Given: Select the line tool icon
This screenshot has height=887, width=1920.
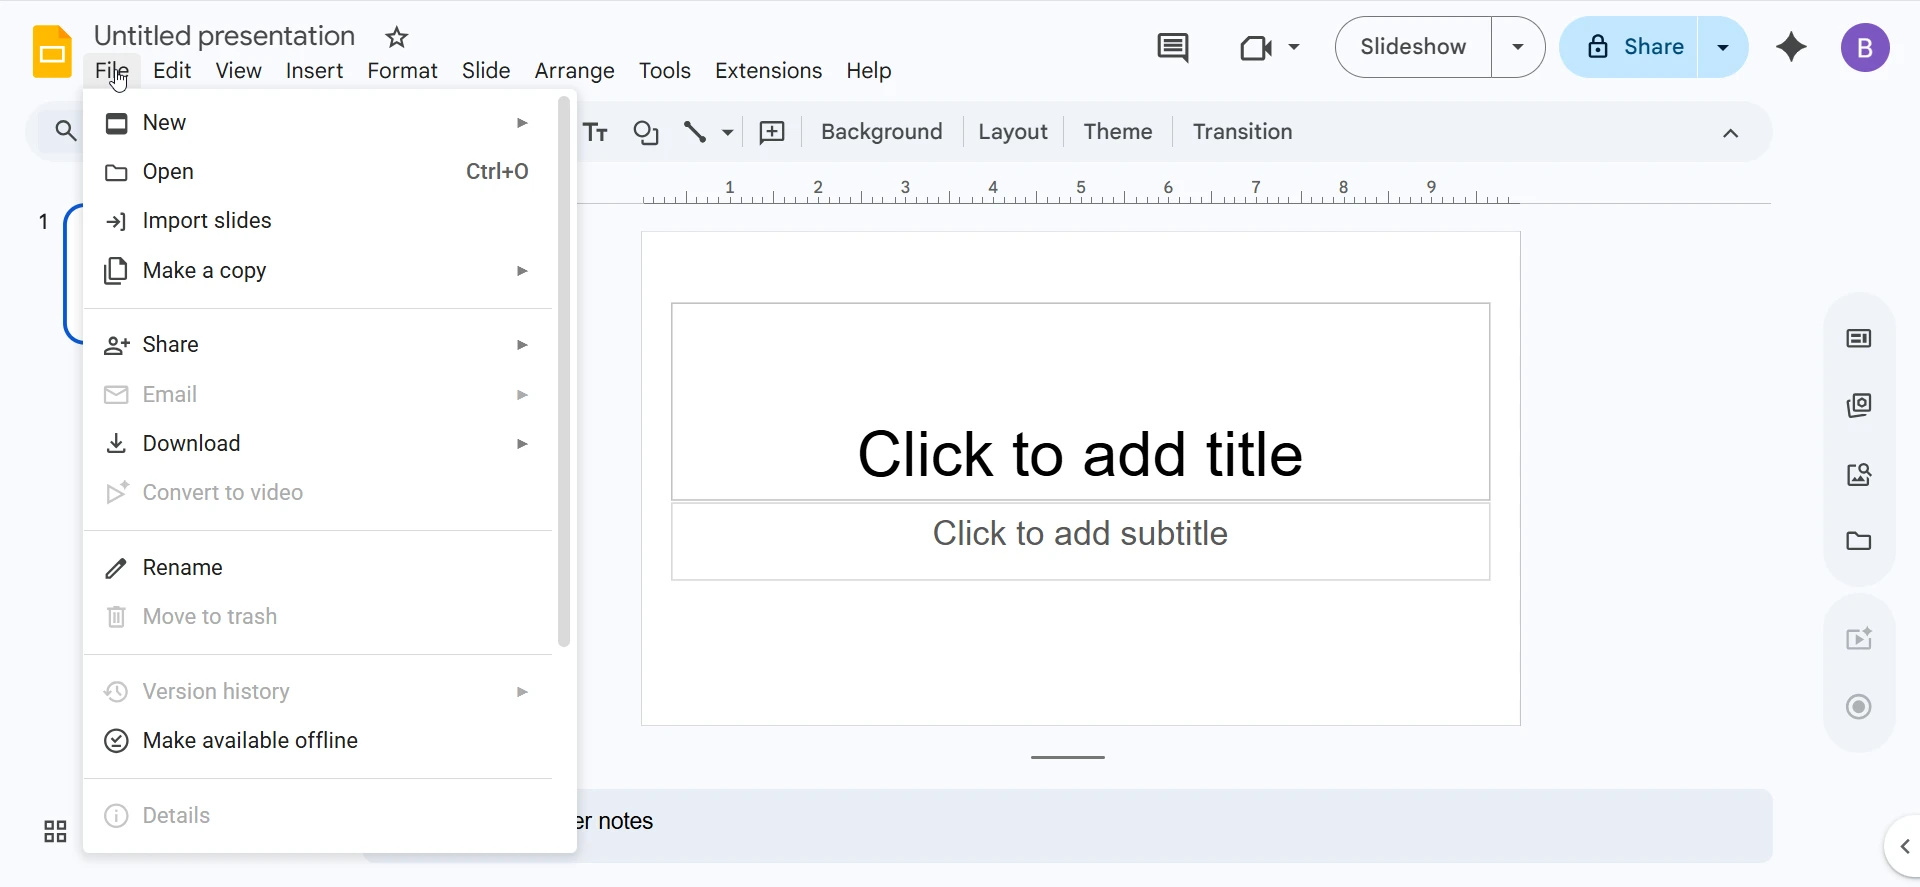Looking at the screenshot, I should (695, 132).
